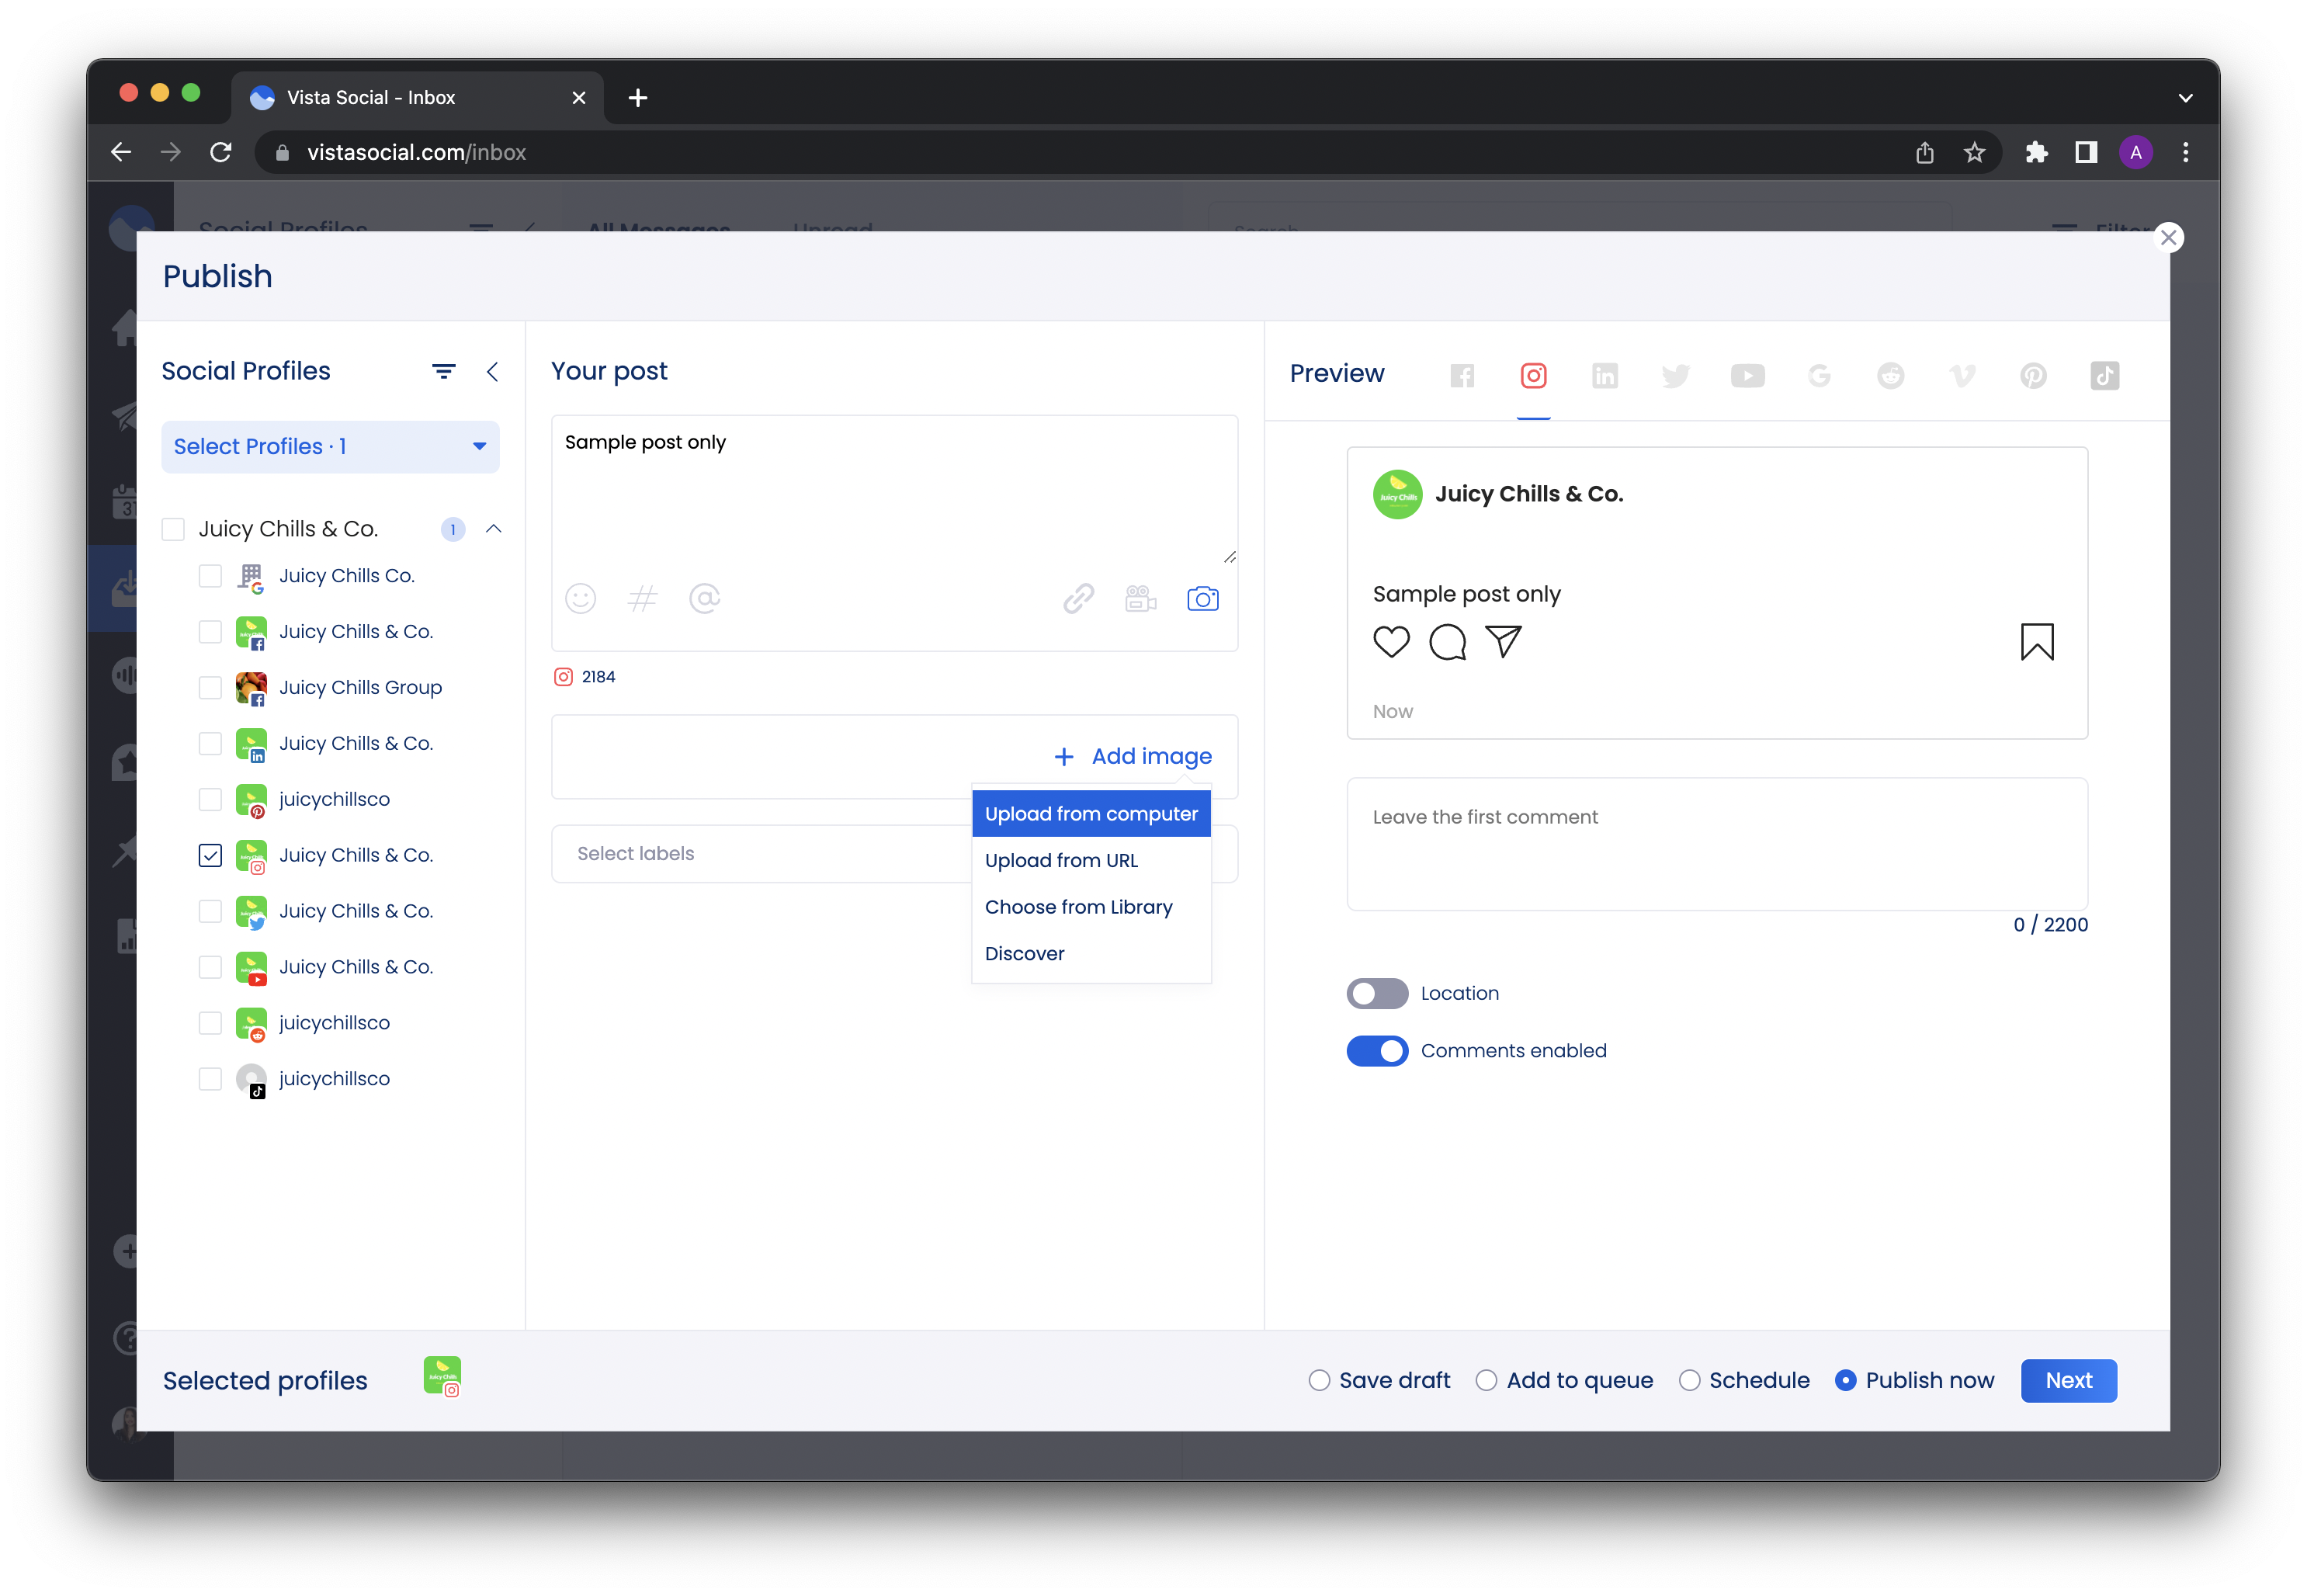2307x1596 pixels.
Task: Click the Add image button
Action: click(x=1133, y=757)
